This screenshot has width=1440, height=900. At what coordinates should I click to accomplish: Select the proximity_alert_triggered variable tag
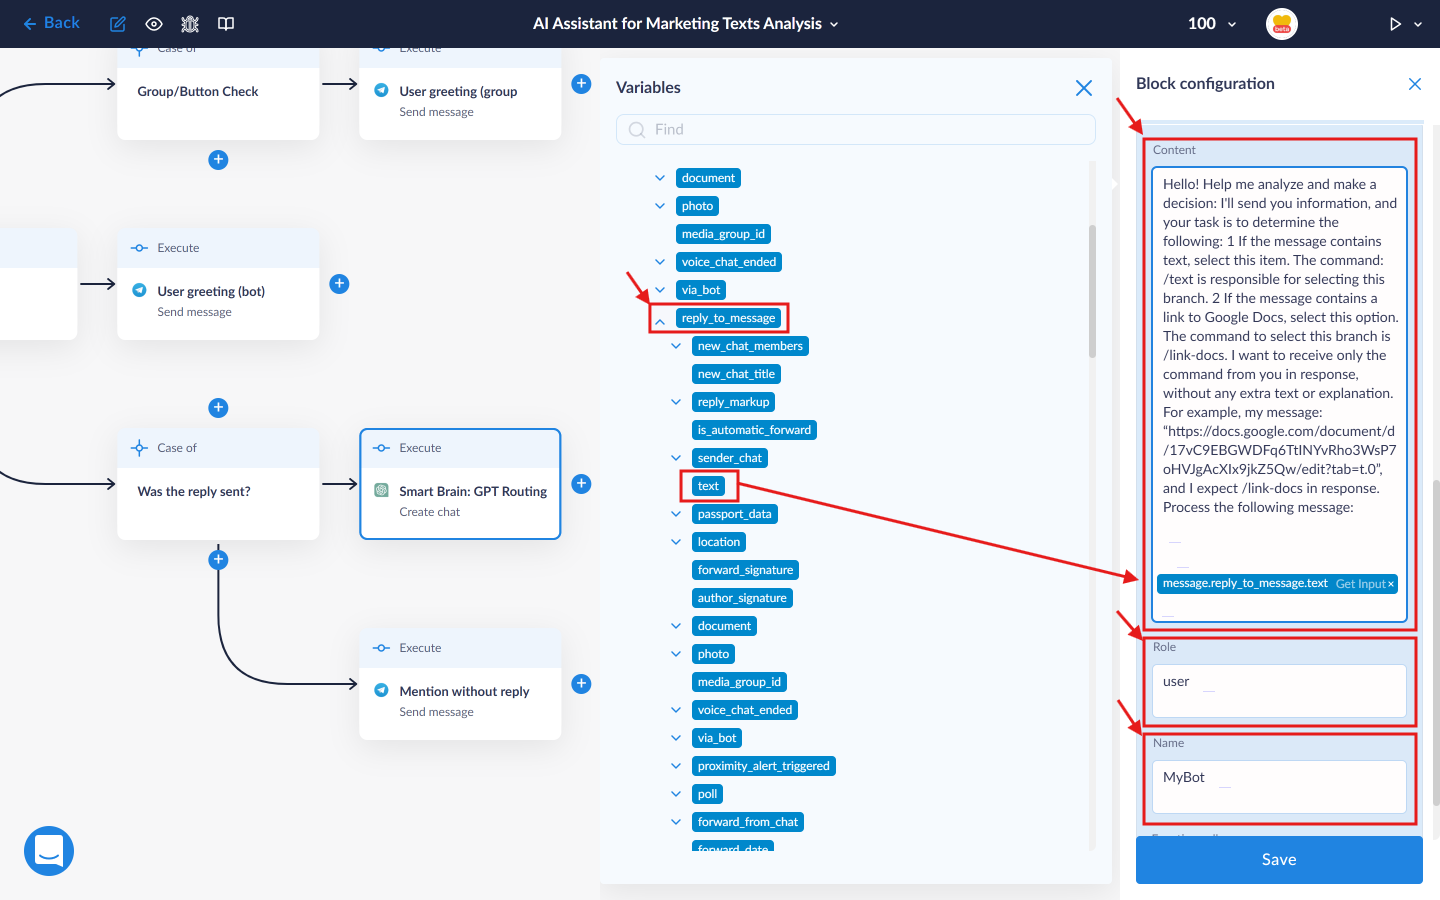tap(763, 766)
